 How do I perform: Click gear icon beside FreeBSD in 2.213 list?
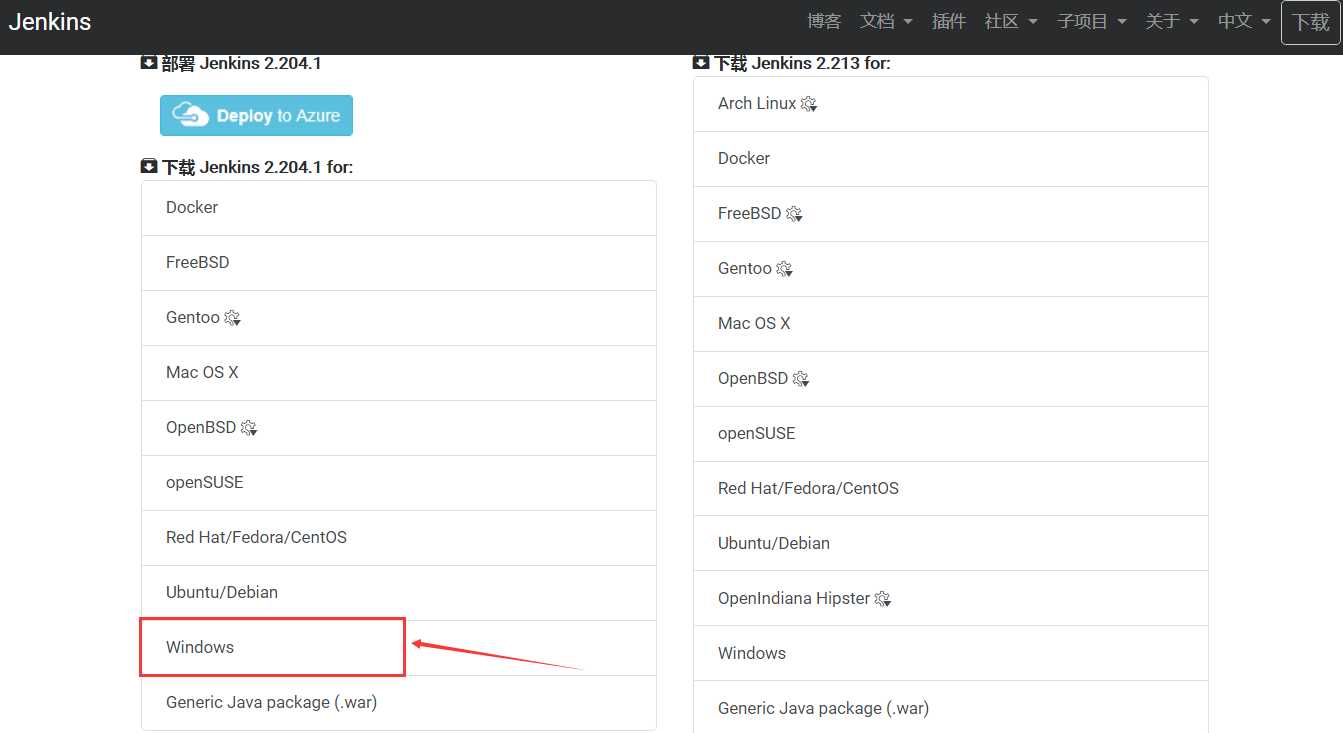(794, 214)
